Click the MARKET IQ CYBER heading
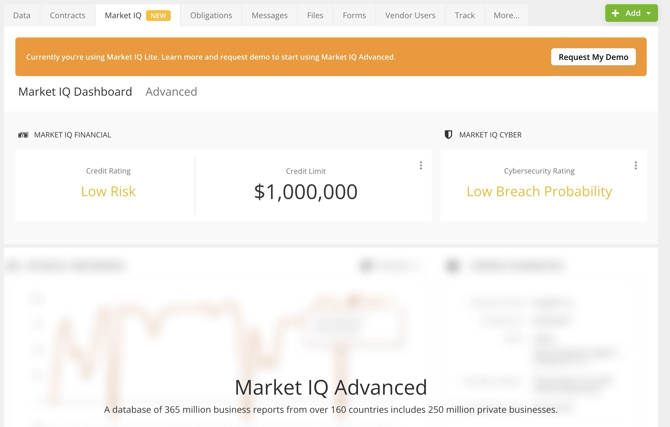Image resolution: width=670 pixels, height=427 pixels. [x=491, y=135]
